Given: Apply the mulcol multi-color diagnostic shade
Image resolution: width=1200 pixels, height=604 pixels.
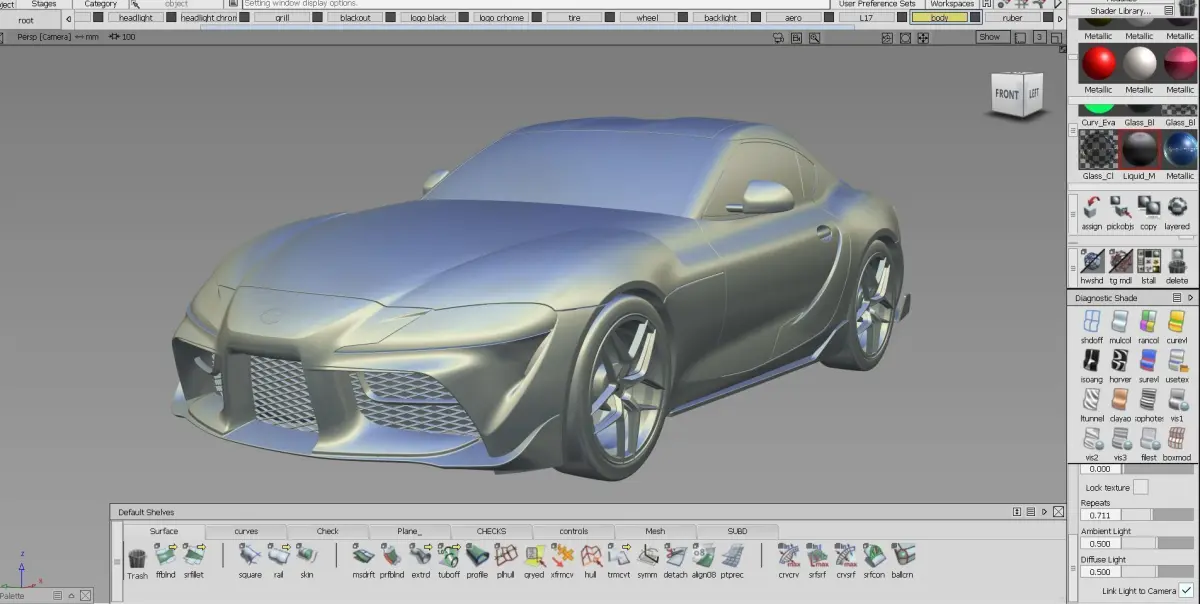Looking at the screenshot, I should 1120,325.
